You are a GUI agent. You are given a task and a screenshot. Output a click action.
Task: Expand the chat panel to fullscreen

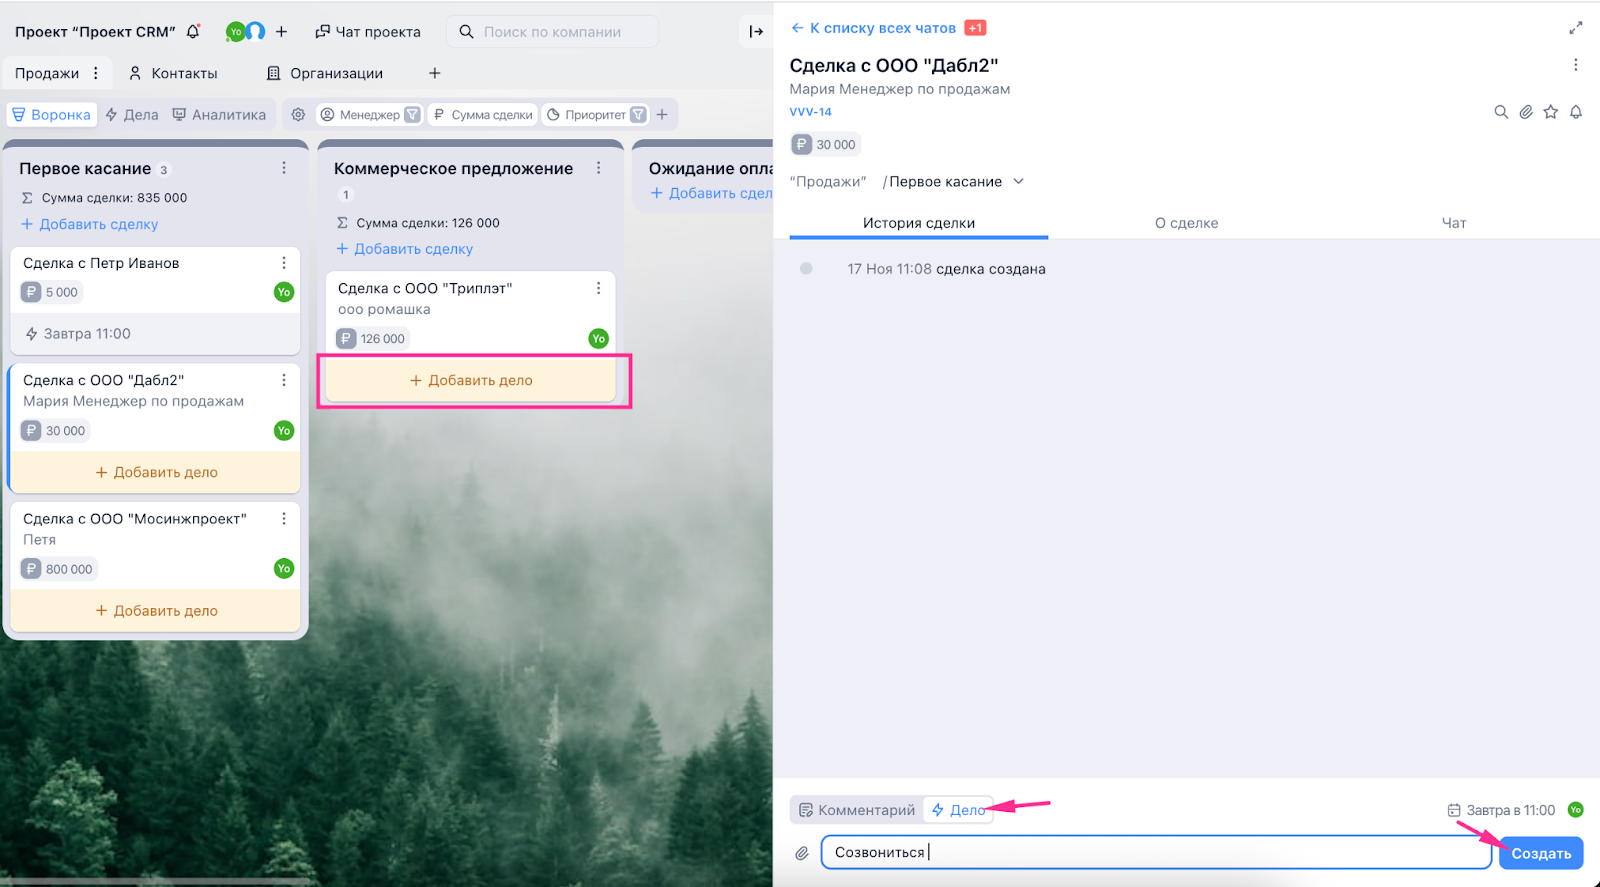[1575, 28]
